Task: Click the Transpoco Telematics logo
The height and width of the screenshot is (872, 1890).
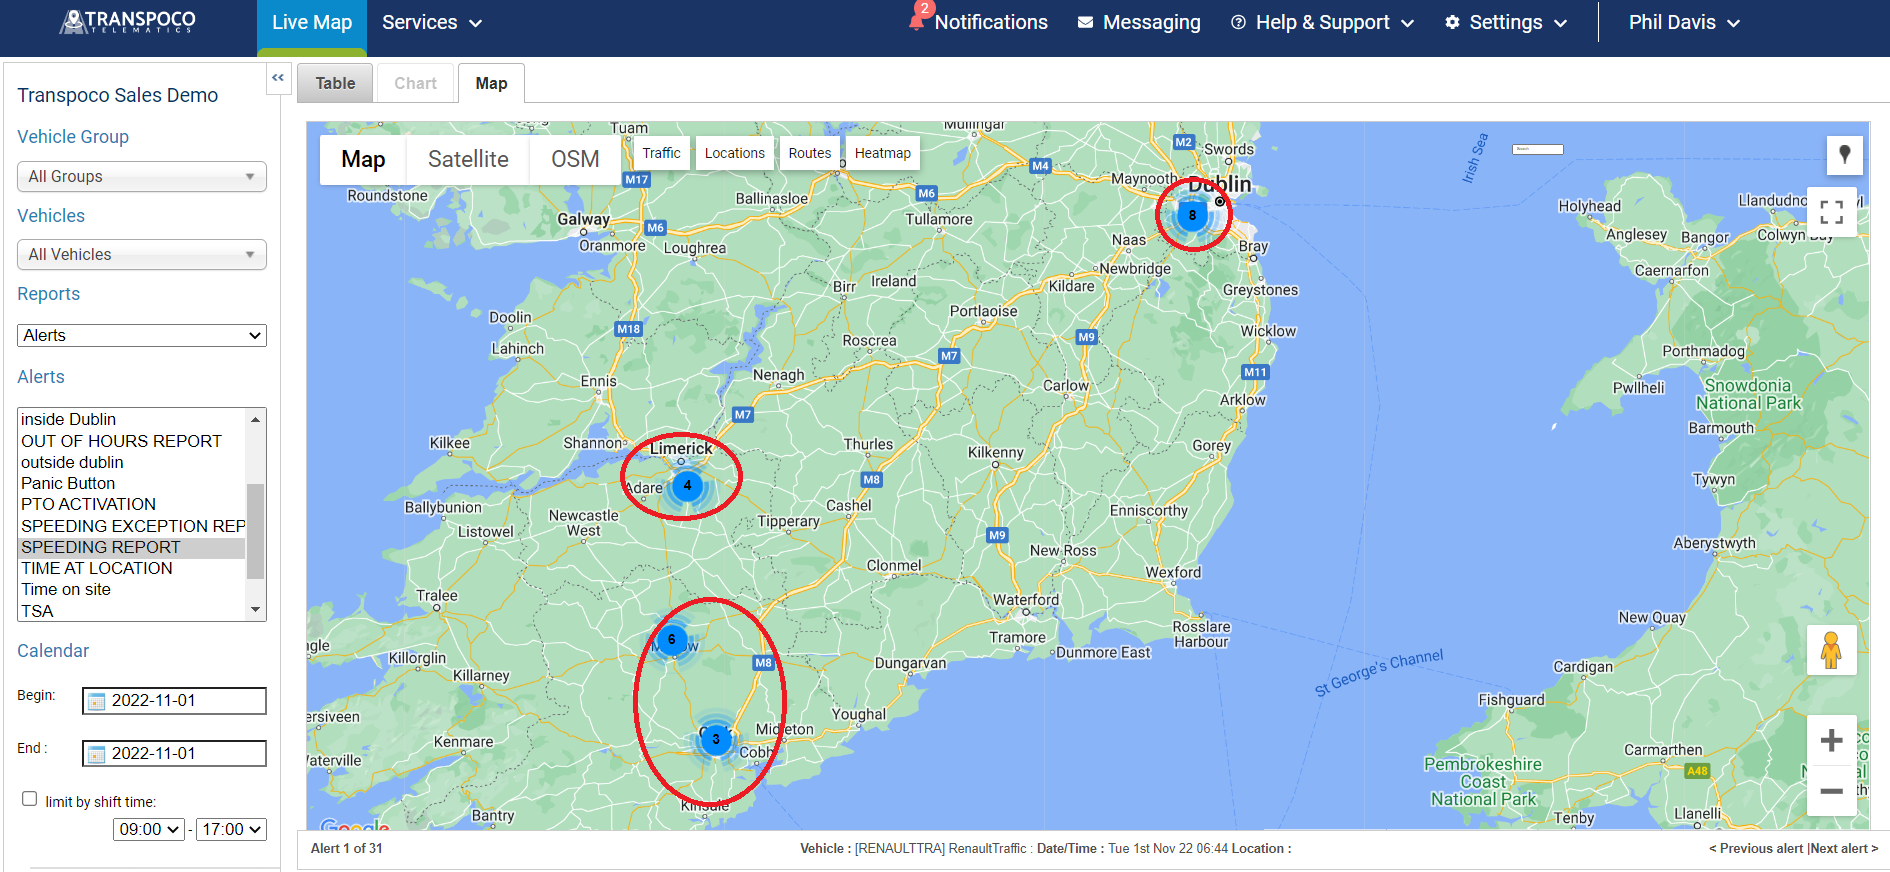Action: tap(128, 22)
